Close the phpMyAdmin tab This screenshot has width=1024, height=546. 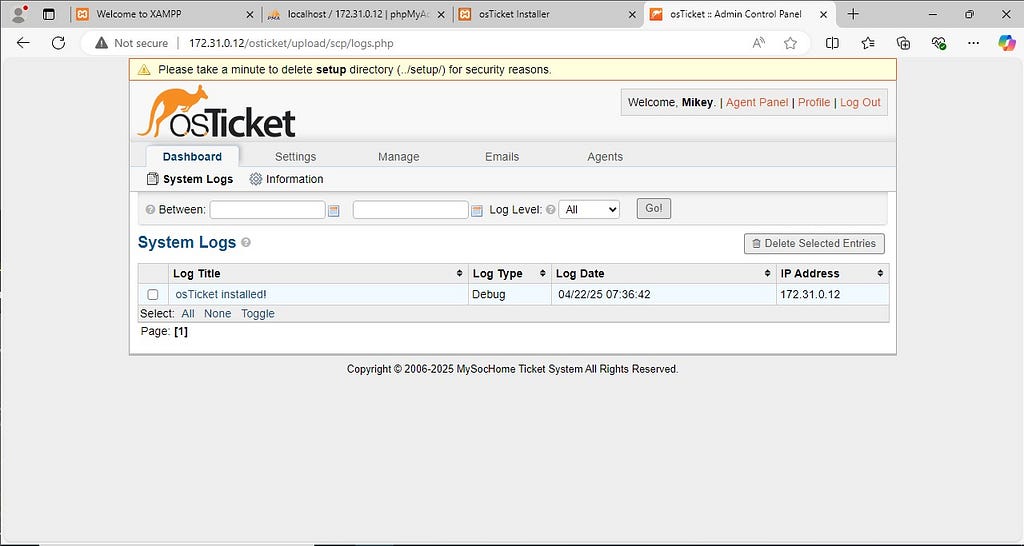click(x=441, y=14)
